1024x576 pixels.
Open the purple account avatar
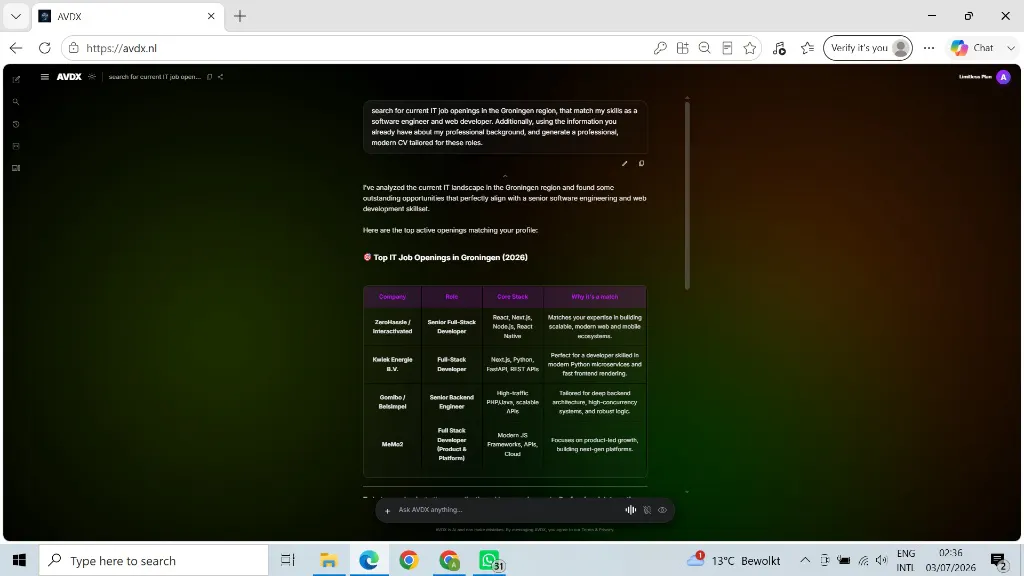pos(1004,76)
